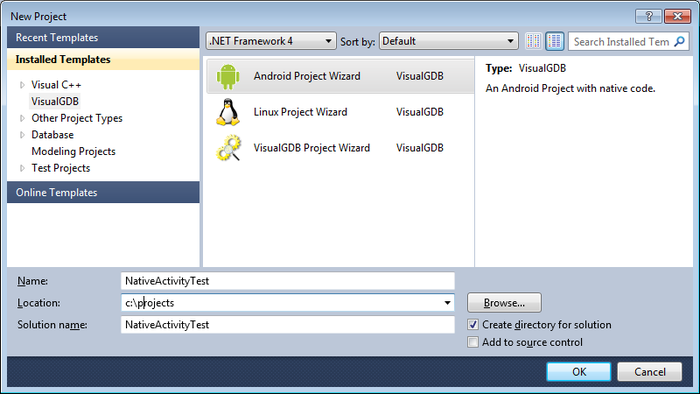Open the Recent Templates section
Screen dimensions: 700x394
click(x=103, y=37)
